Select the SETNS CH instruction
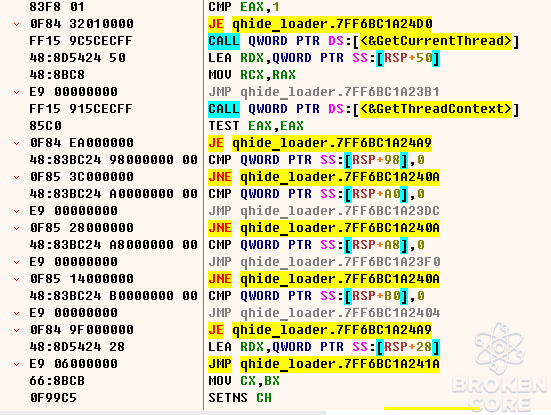This screenshot has height=415, width=551. coord(240,398)
